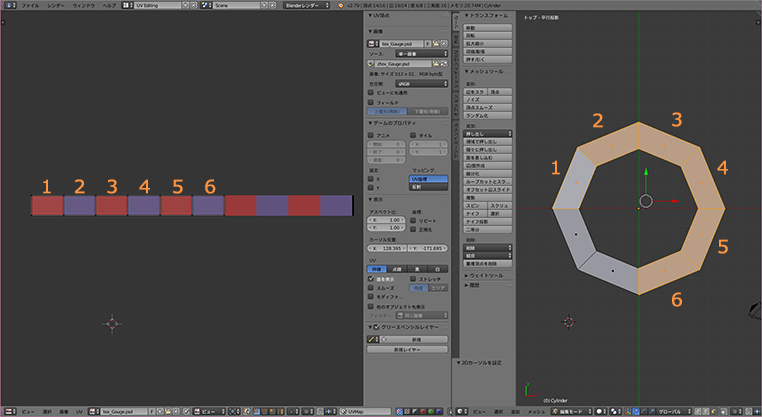
Task: Switch to the オプション tool shelf tab
Action: [x=456, y=106]
